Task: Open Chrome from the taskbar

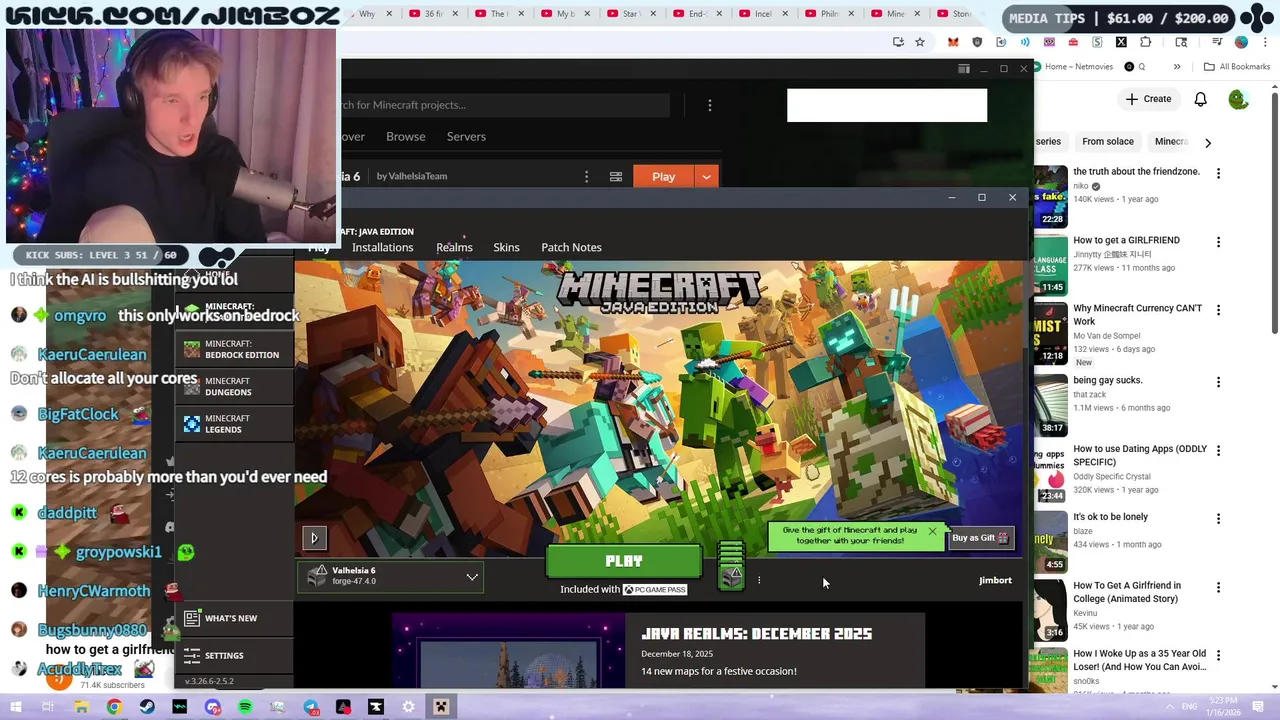Action: [114, 707]
